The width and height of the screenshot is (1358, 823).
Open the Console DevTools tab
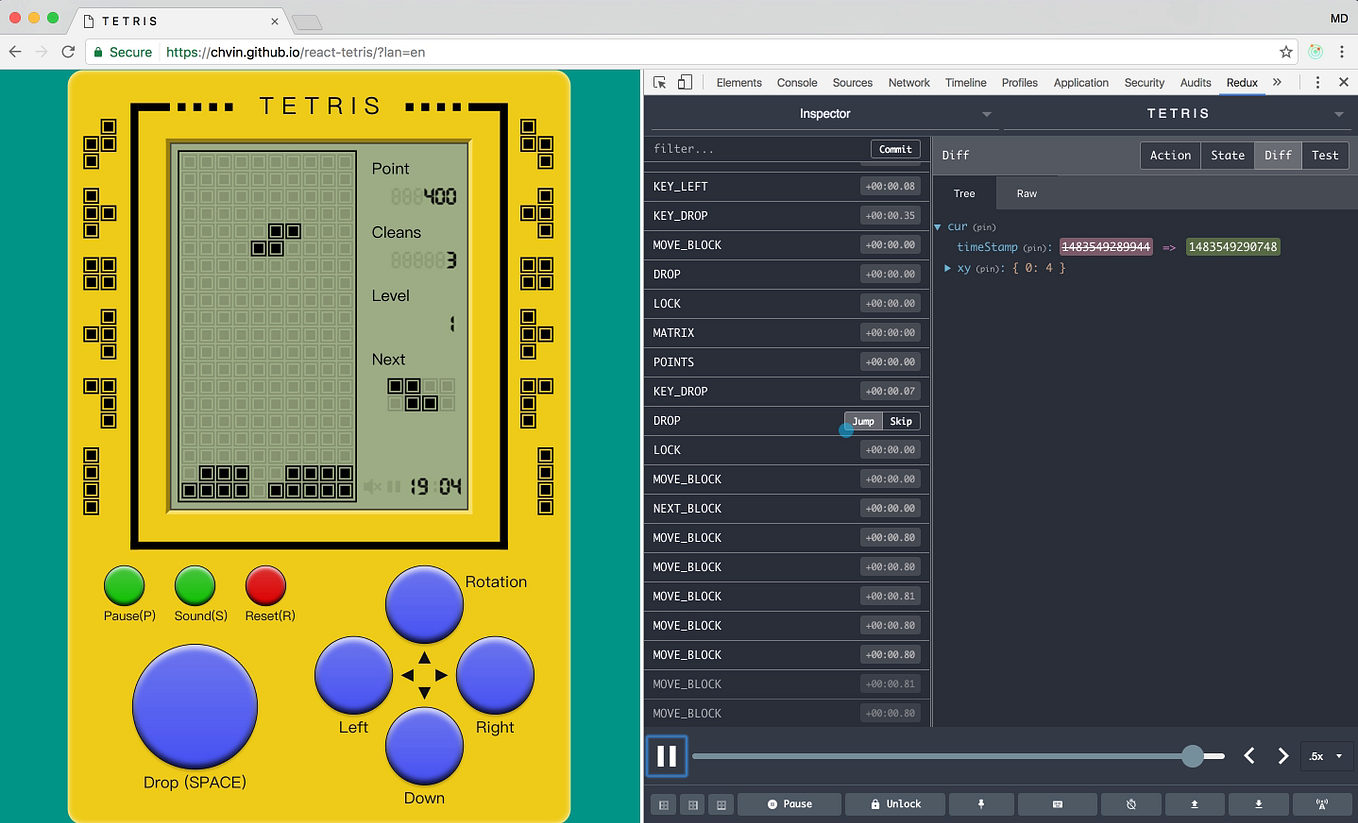pos(797,83)
